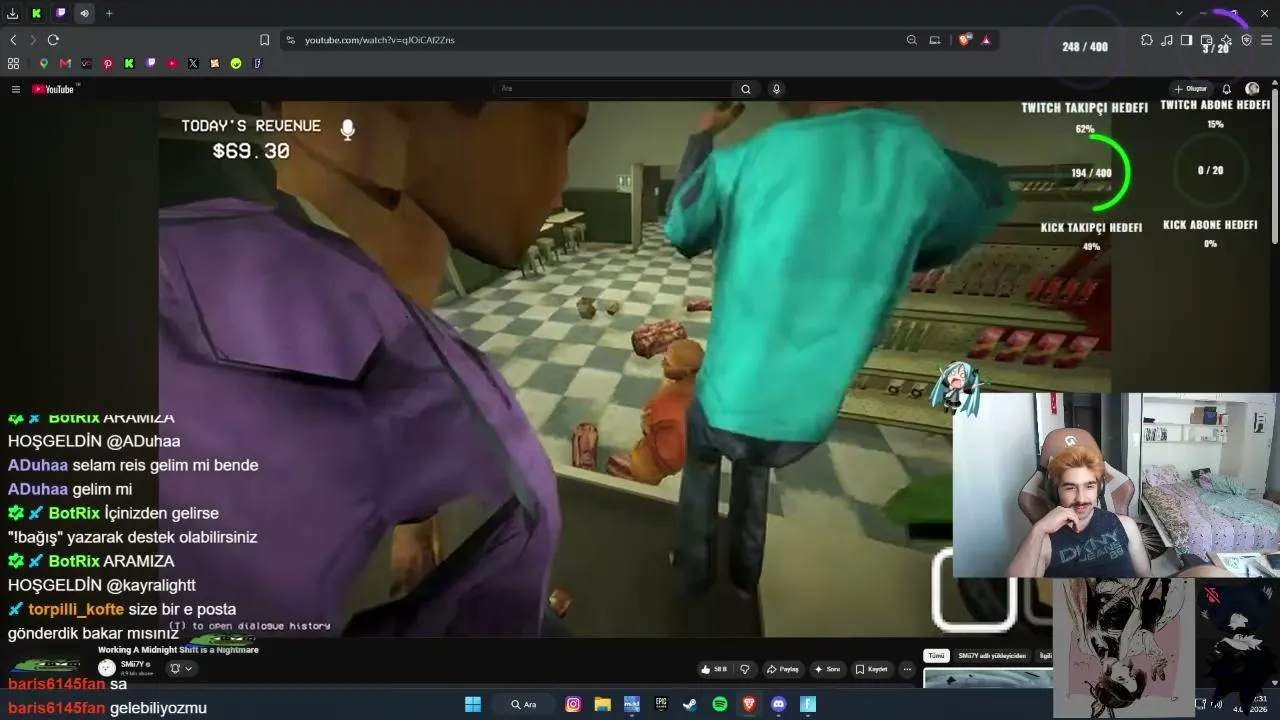
Task: Like the video with thumbs up
Action: pos(714,669)
